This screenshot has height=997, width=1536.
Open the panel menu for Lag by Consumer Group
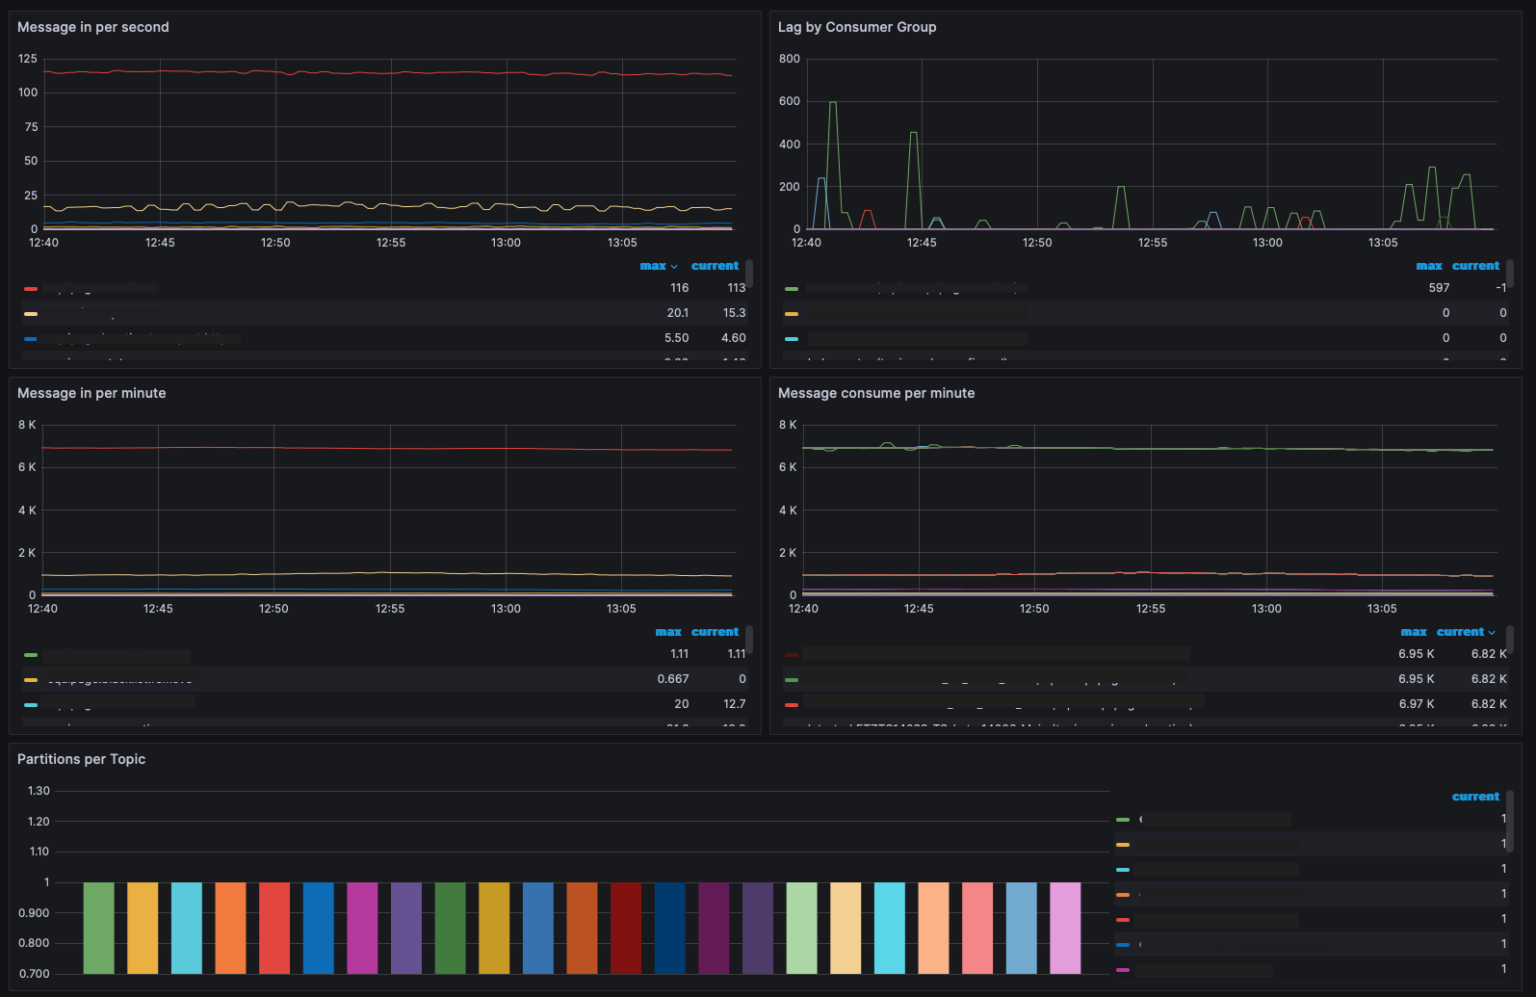coord(857,27)
